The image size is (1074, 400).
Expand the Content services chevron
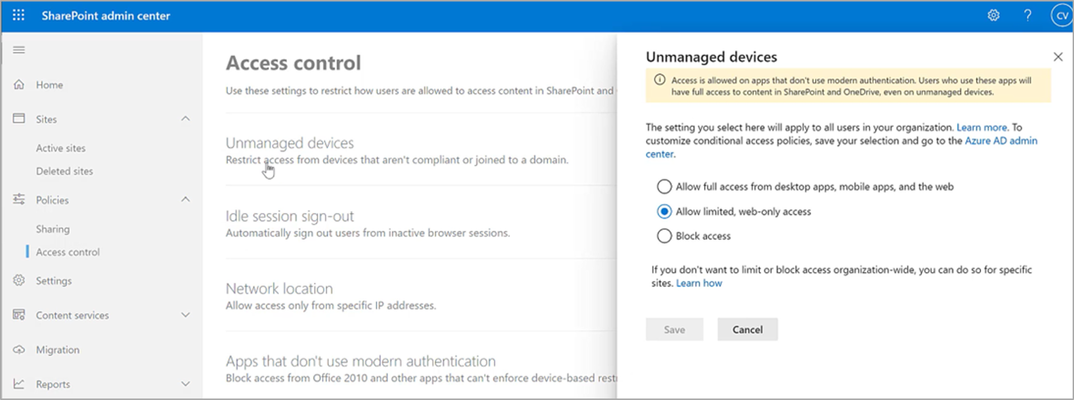(185, 315)
